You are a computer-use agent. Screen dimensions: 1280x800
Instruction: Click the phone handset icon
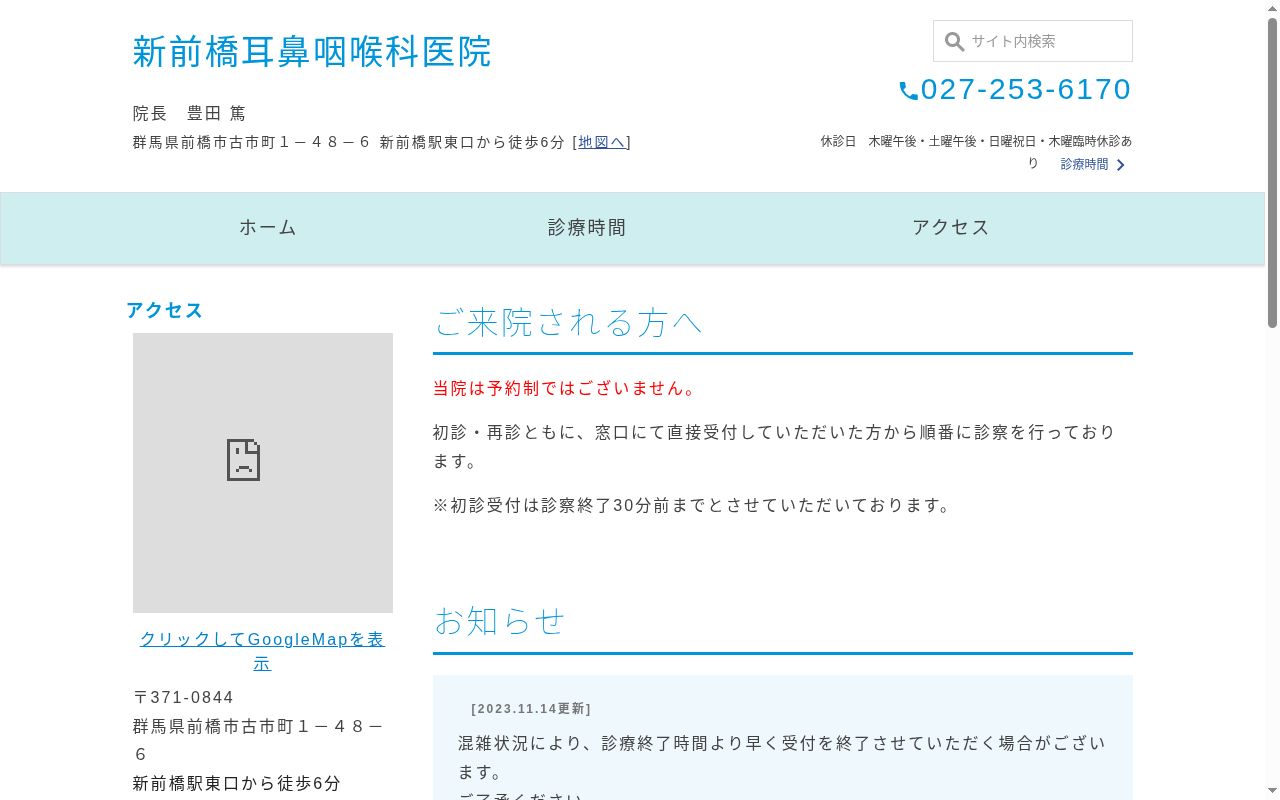point(908,92)
